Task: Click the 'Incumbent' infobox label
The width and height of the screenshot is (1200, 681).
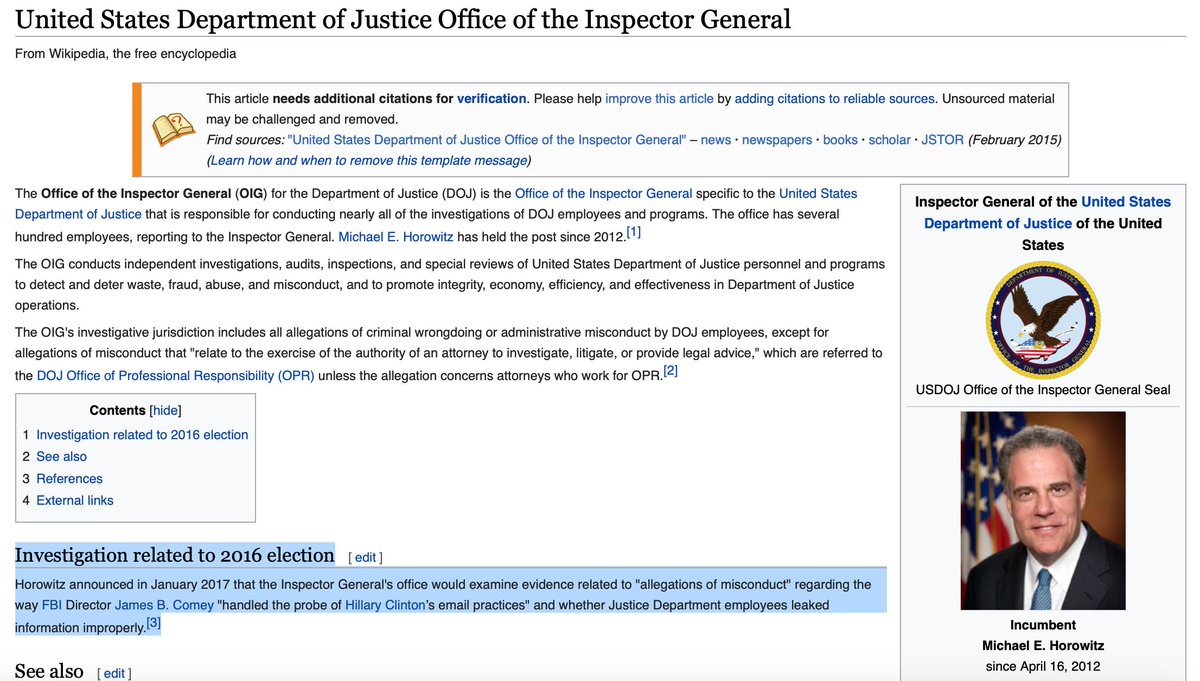Action: coord(1043,625)
